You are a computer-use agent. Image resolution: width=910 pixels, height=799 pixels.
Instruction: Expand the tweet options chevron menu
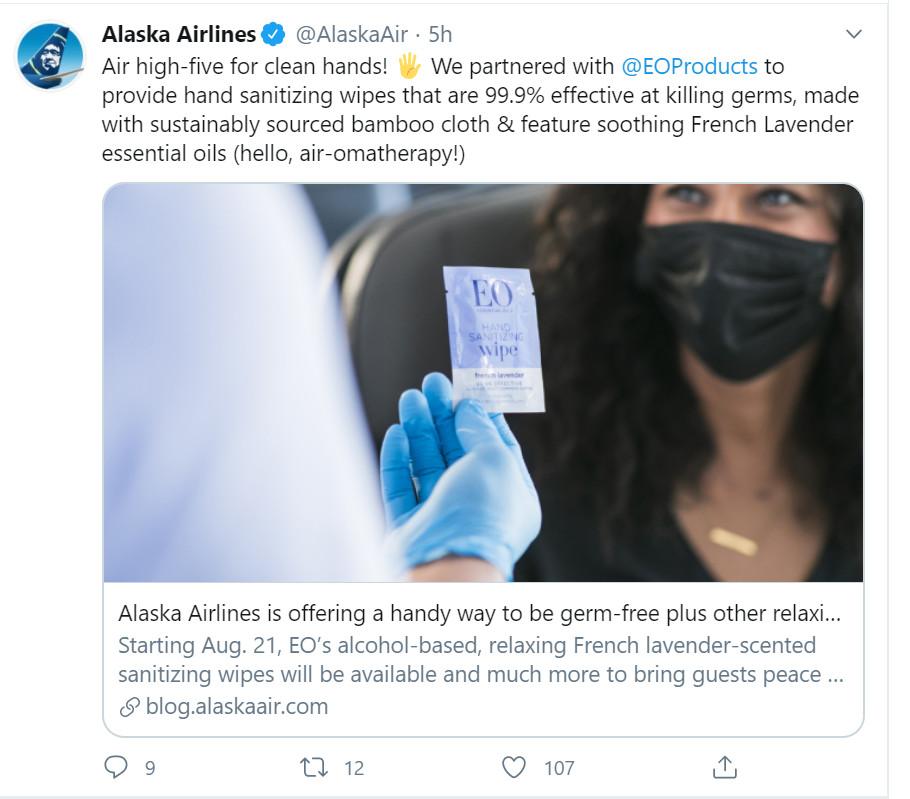coord(853,35)
